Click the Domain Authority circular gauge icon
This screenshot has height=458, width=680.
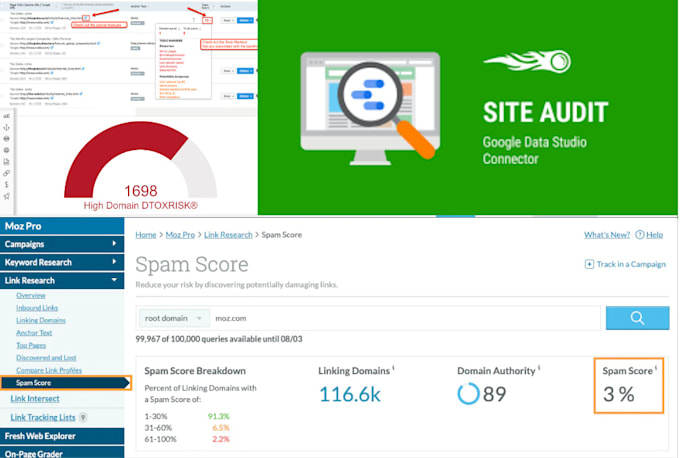click(x=468, y=393)
